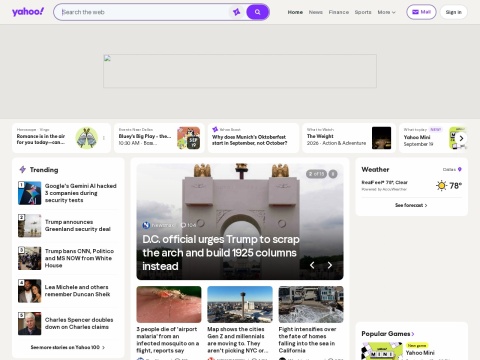Screen dimensions: 480x360
Task: Click the Newsweek source icon
Action: point(146,225)
